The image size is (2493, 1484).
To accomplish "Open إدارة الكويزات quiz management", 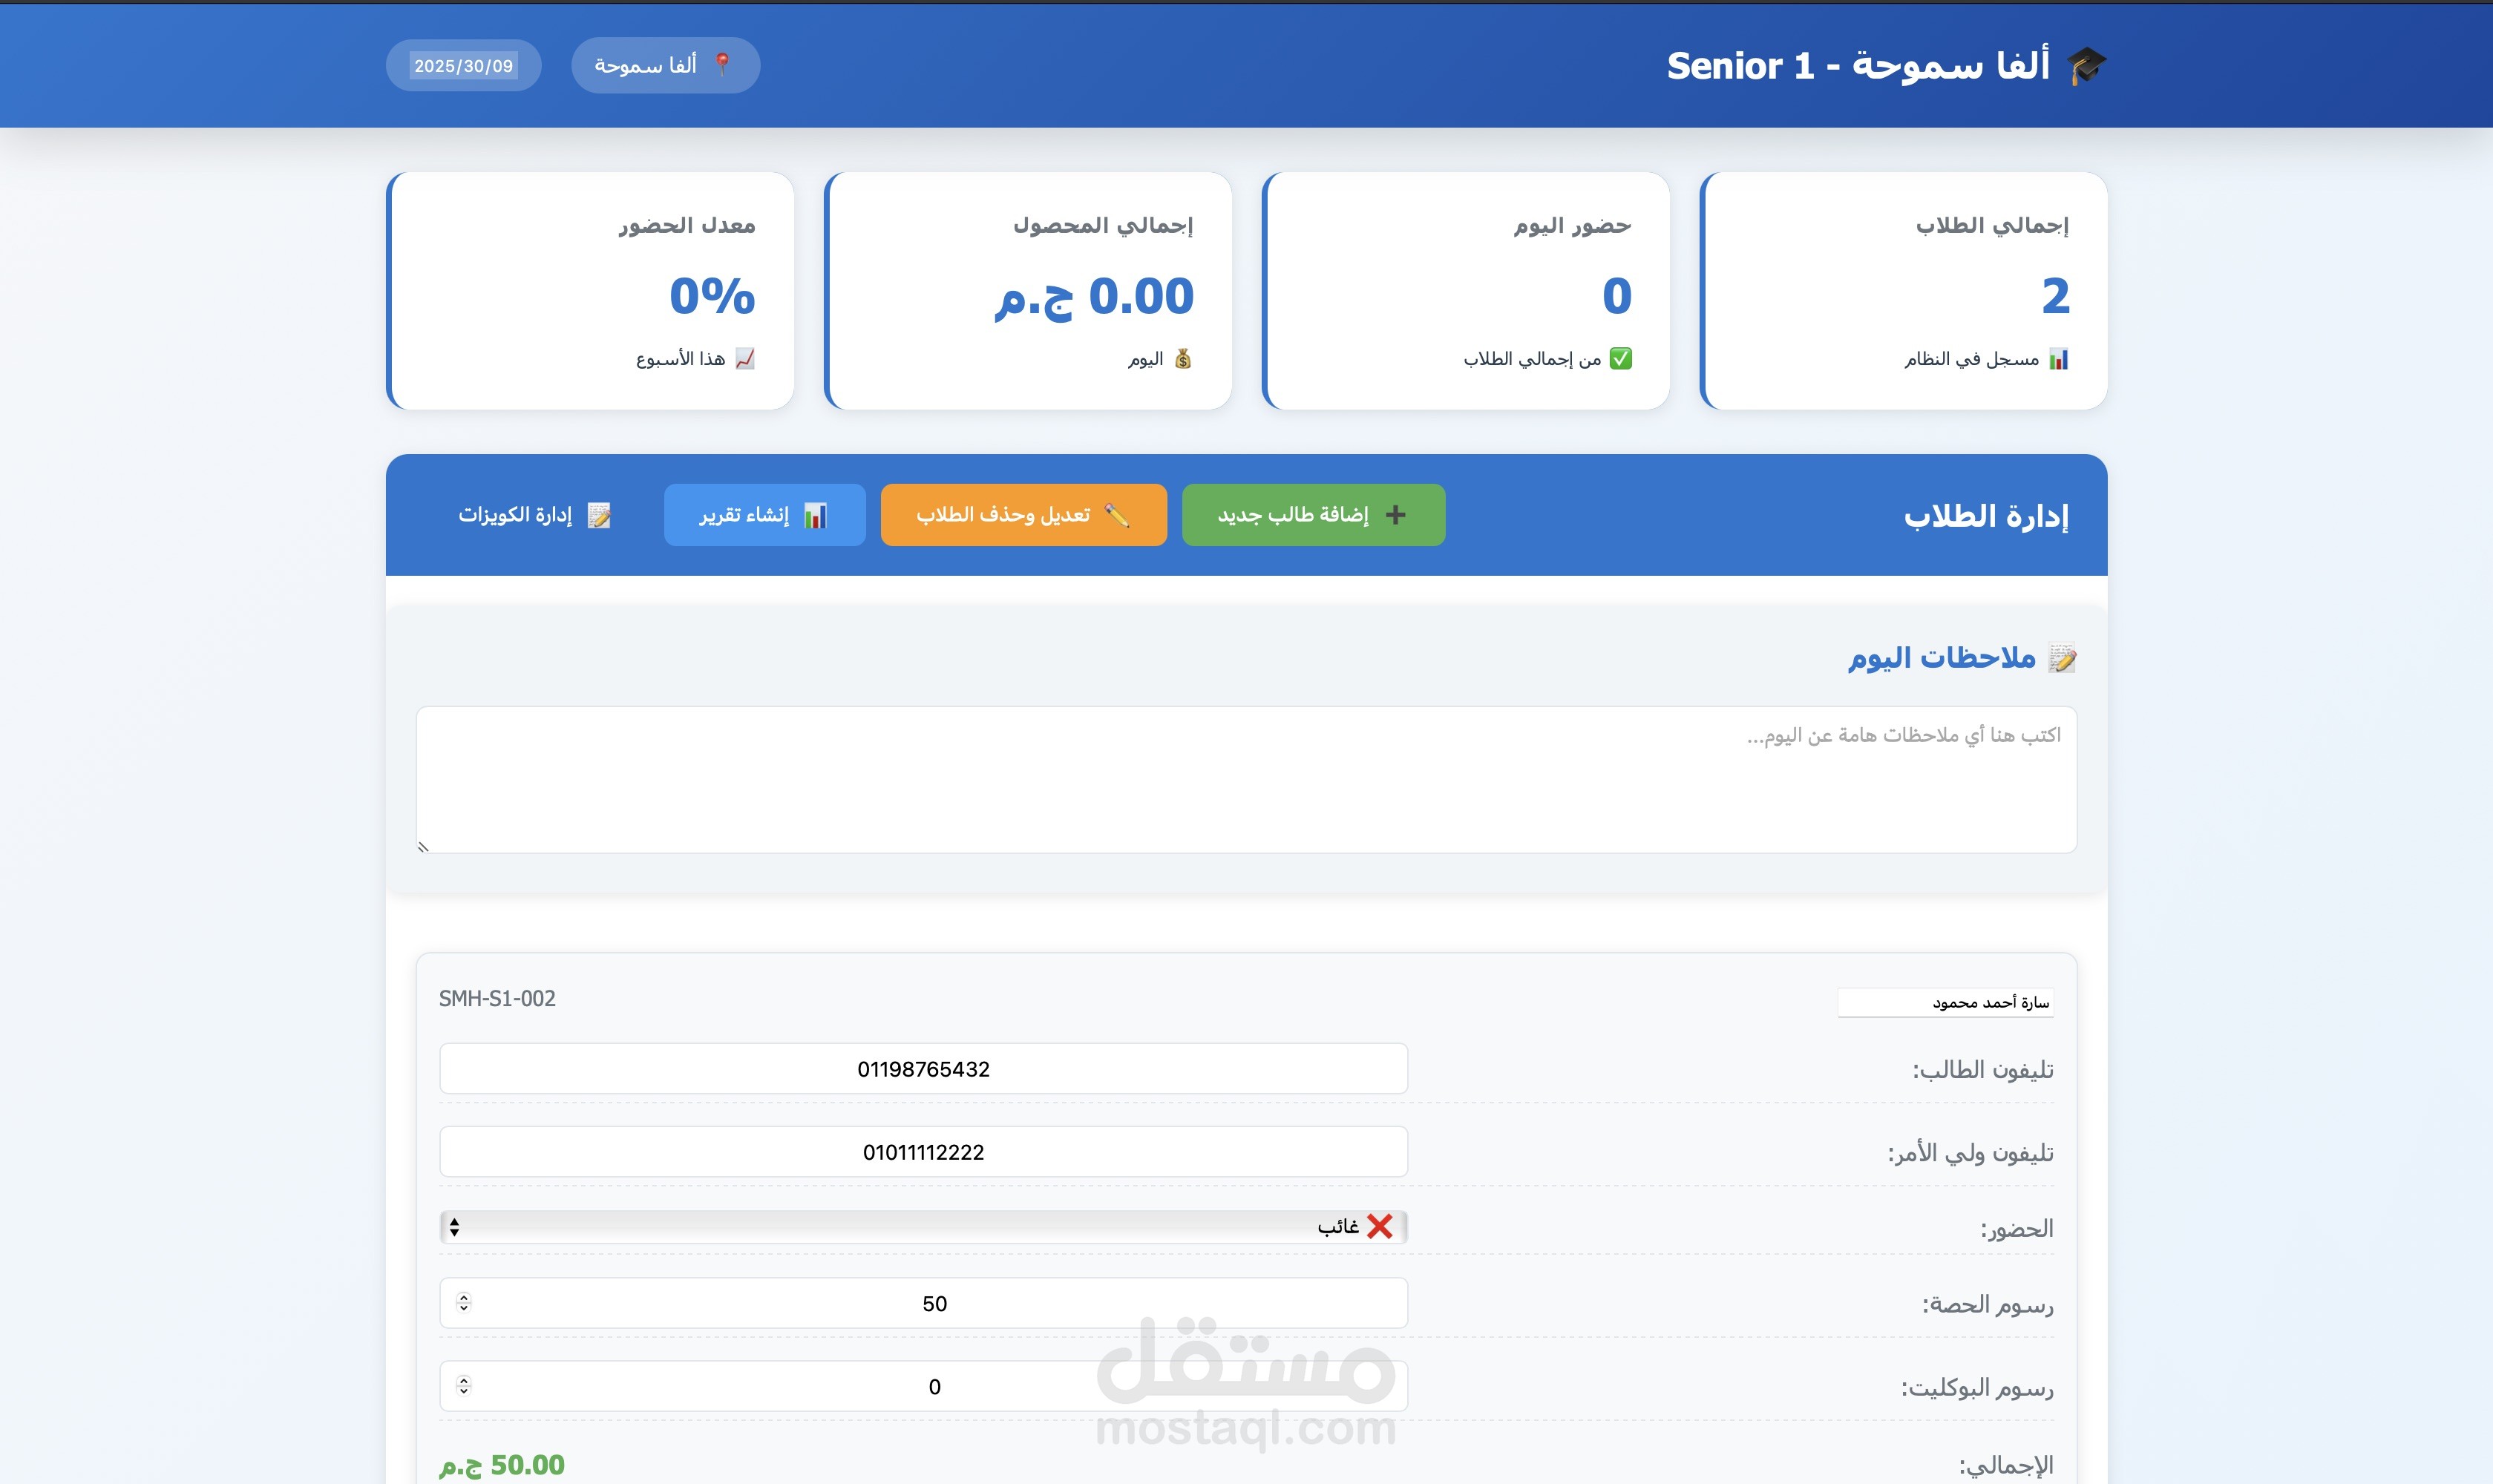I will tap(534, 515).
